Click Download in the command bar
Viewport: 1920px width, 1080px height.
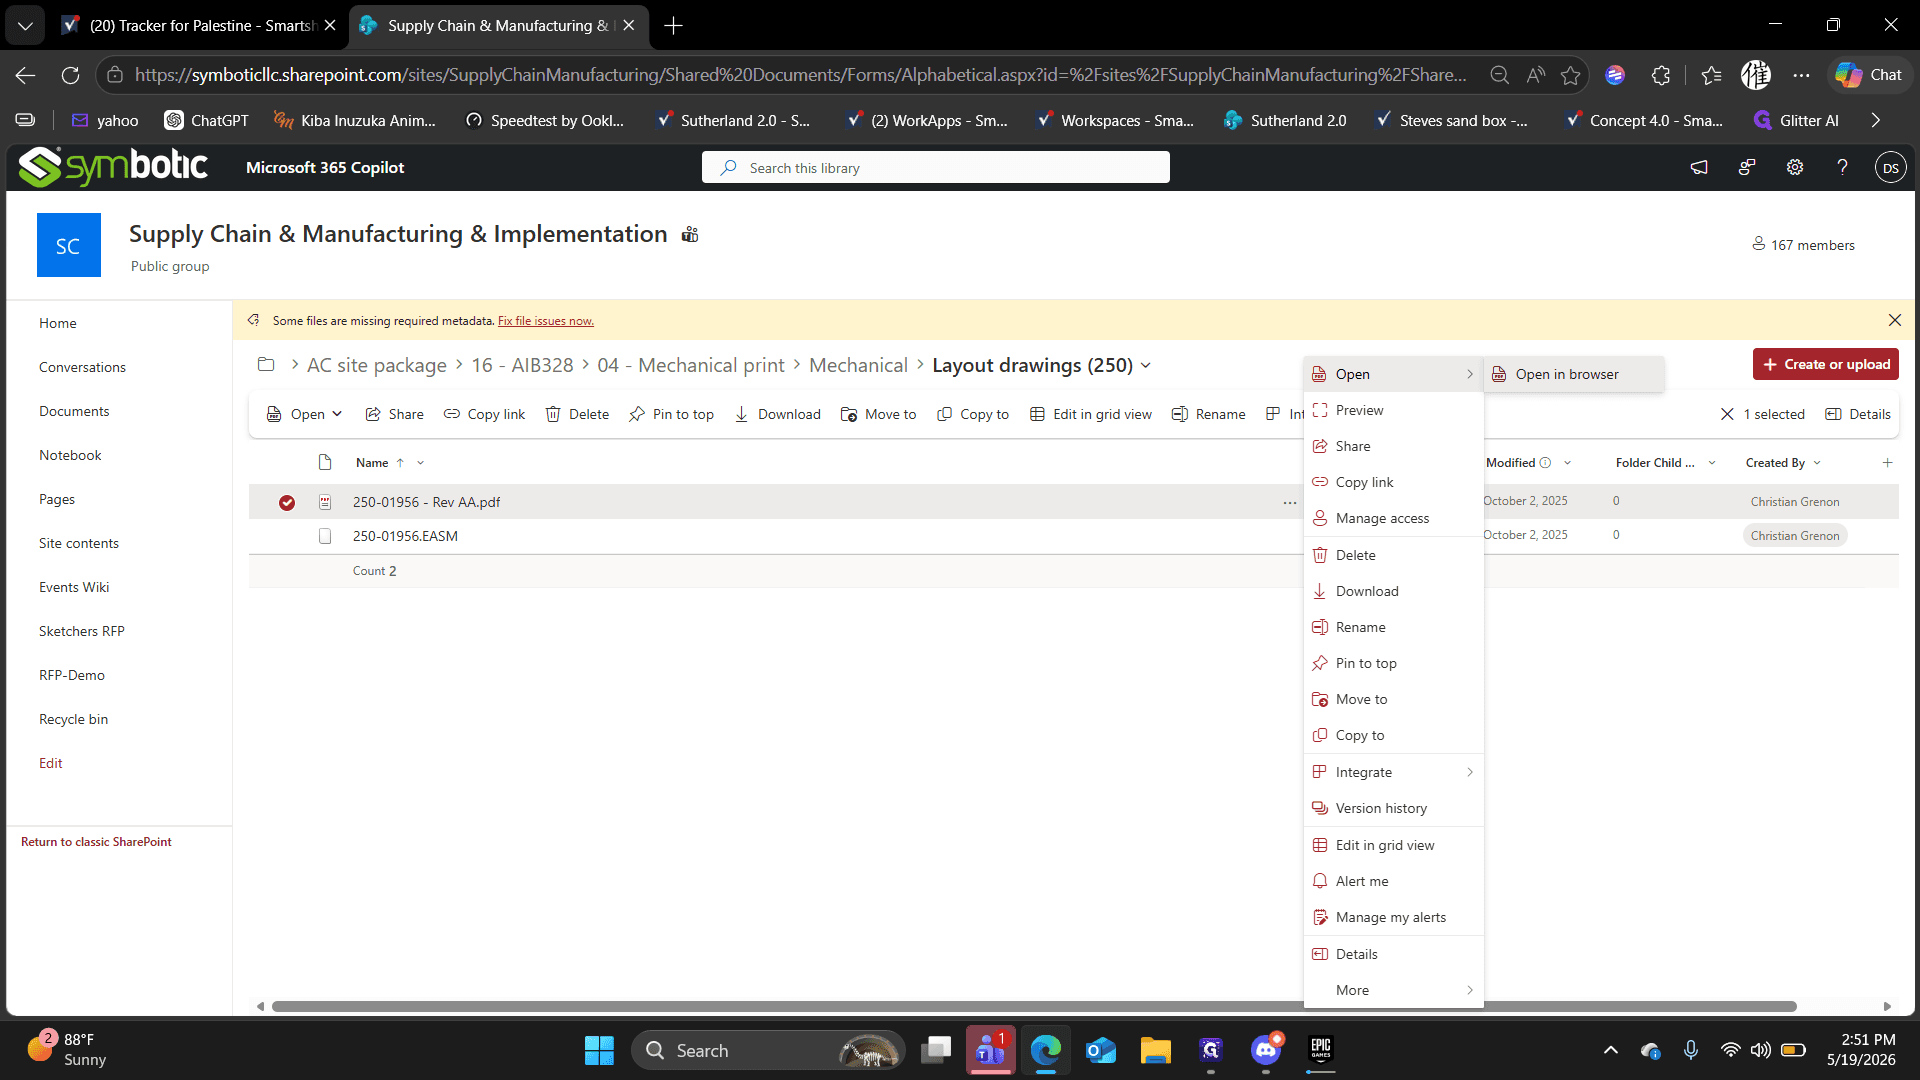777,414
